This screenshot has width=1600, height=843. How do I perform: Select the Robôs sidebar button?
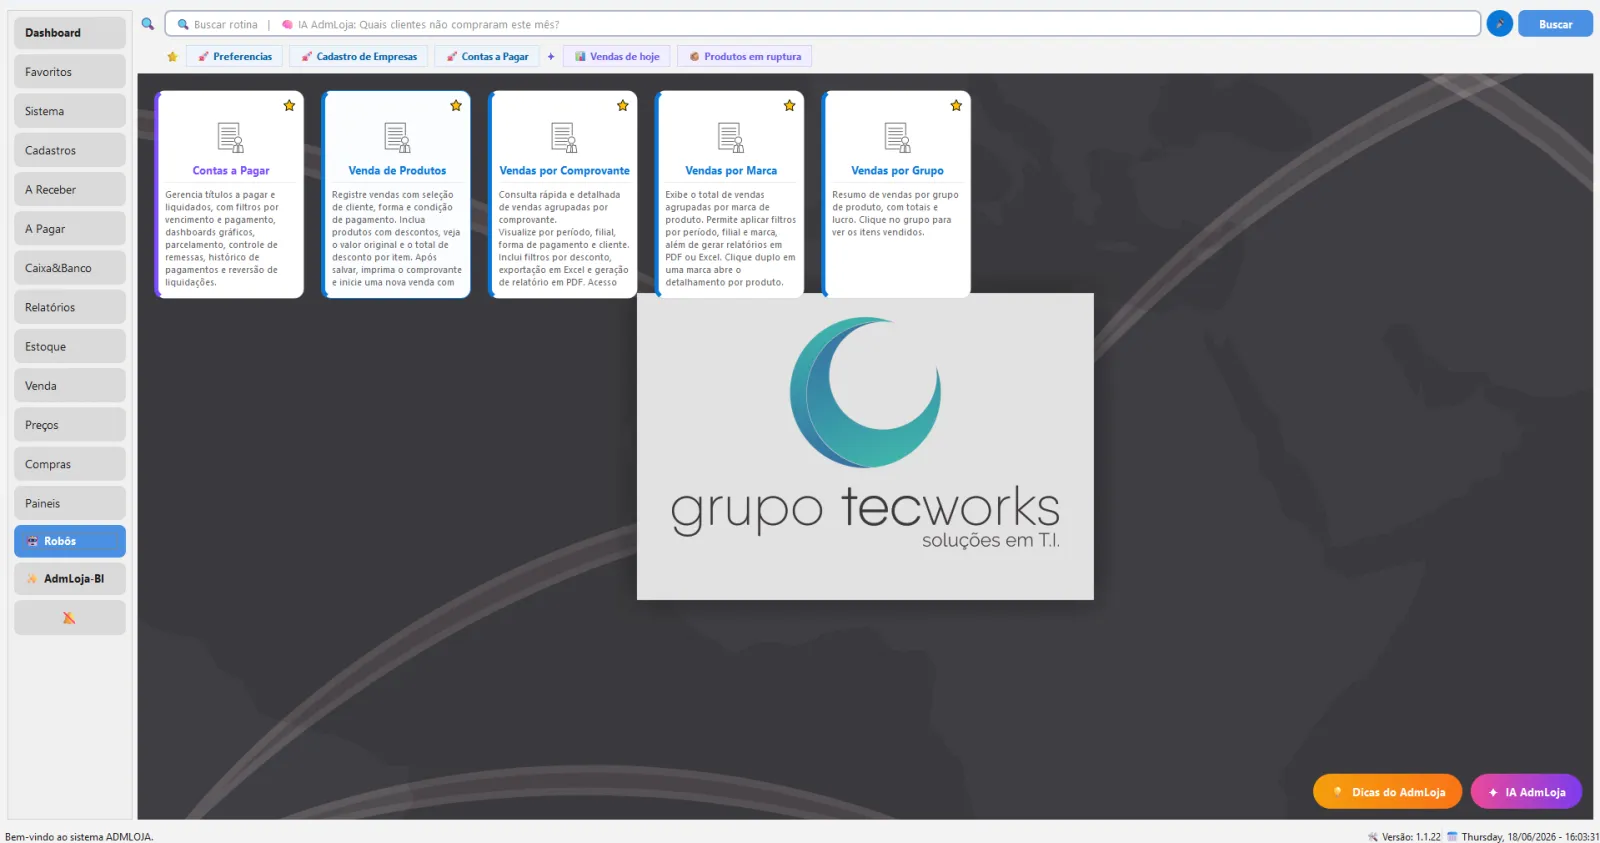[70, 541]
